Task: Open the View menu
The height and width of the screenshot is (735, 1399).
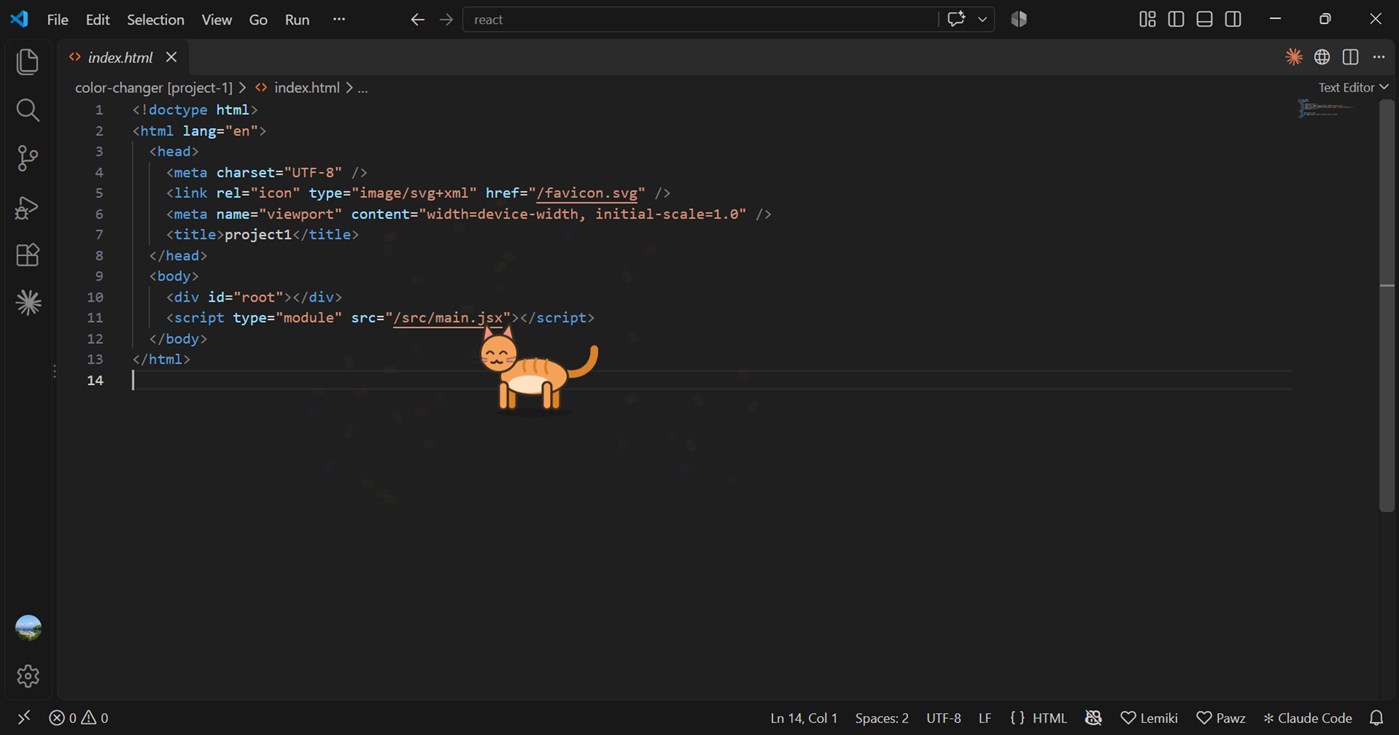Action: point(217,19)
